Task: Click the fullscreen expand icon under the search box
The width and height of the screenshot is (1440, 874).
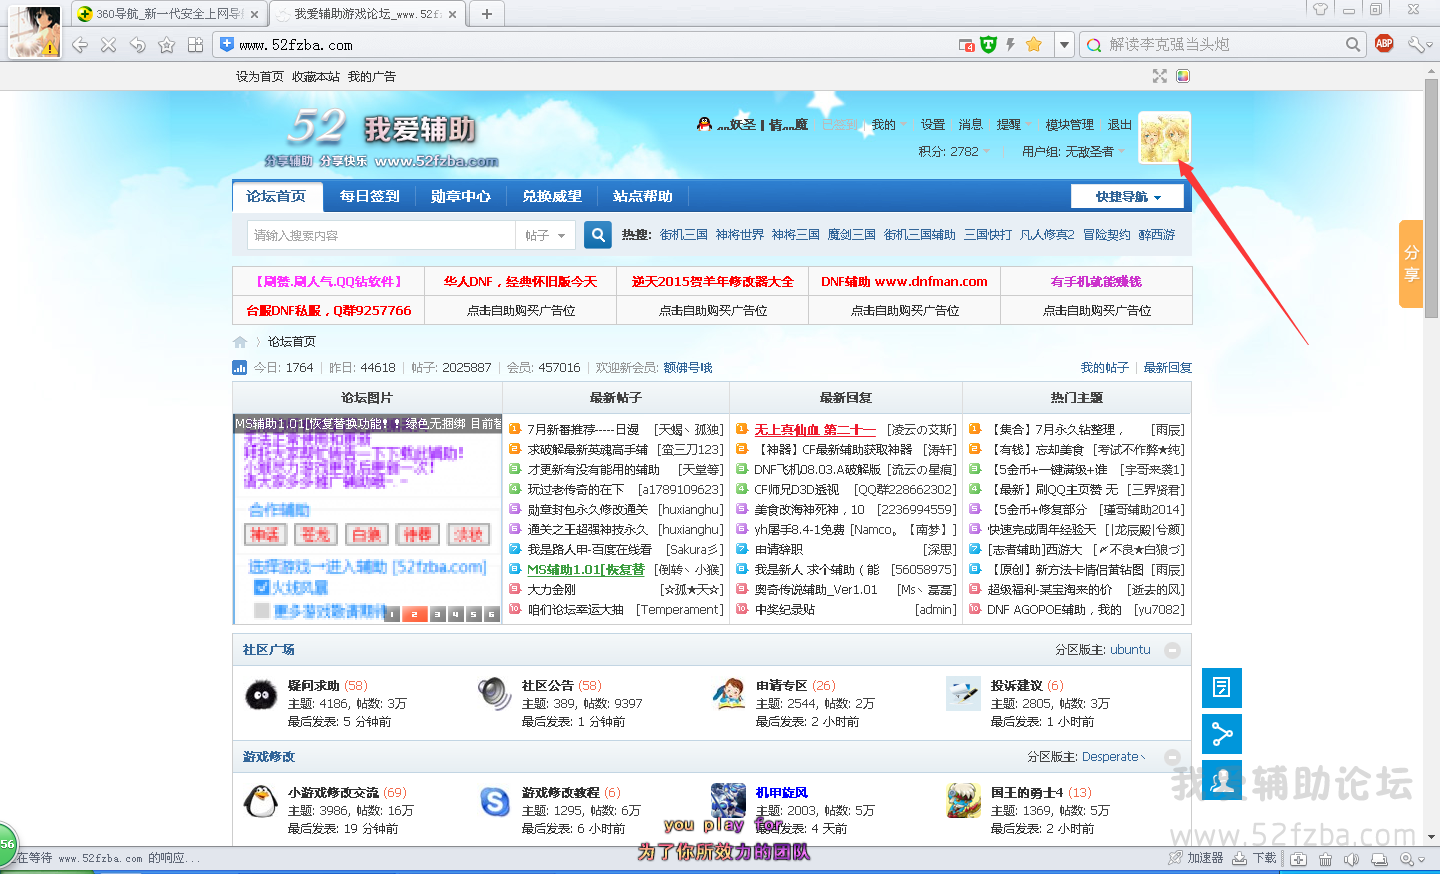Action: [x=1160, y=76]
